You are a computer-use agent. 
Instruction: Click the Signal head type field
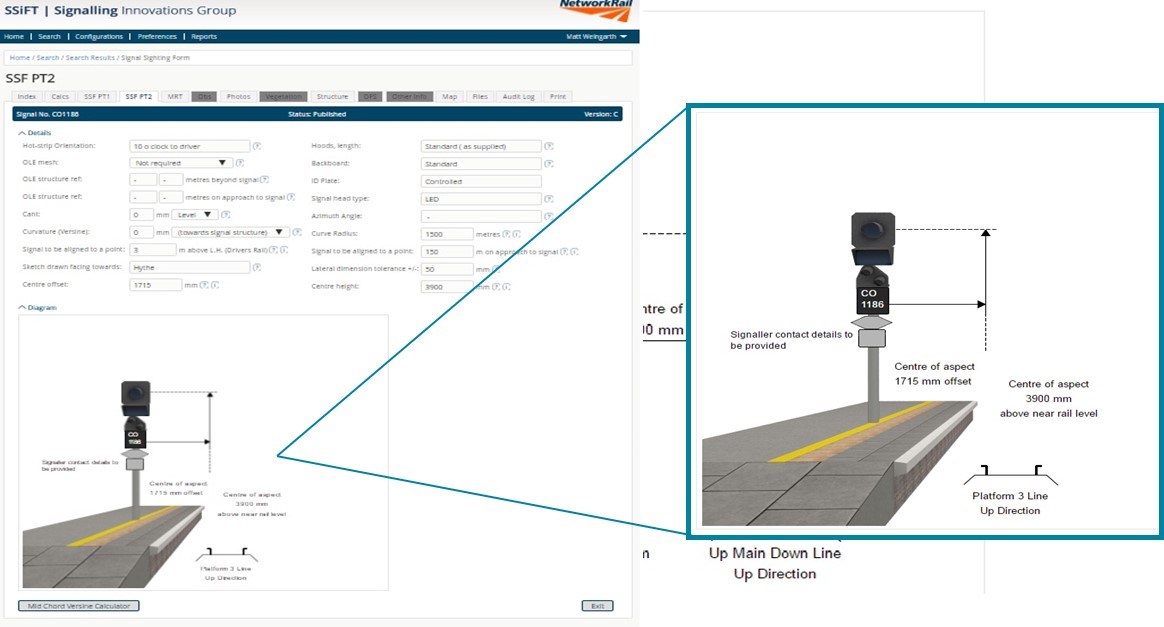click(x=481, y=199)
